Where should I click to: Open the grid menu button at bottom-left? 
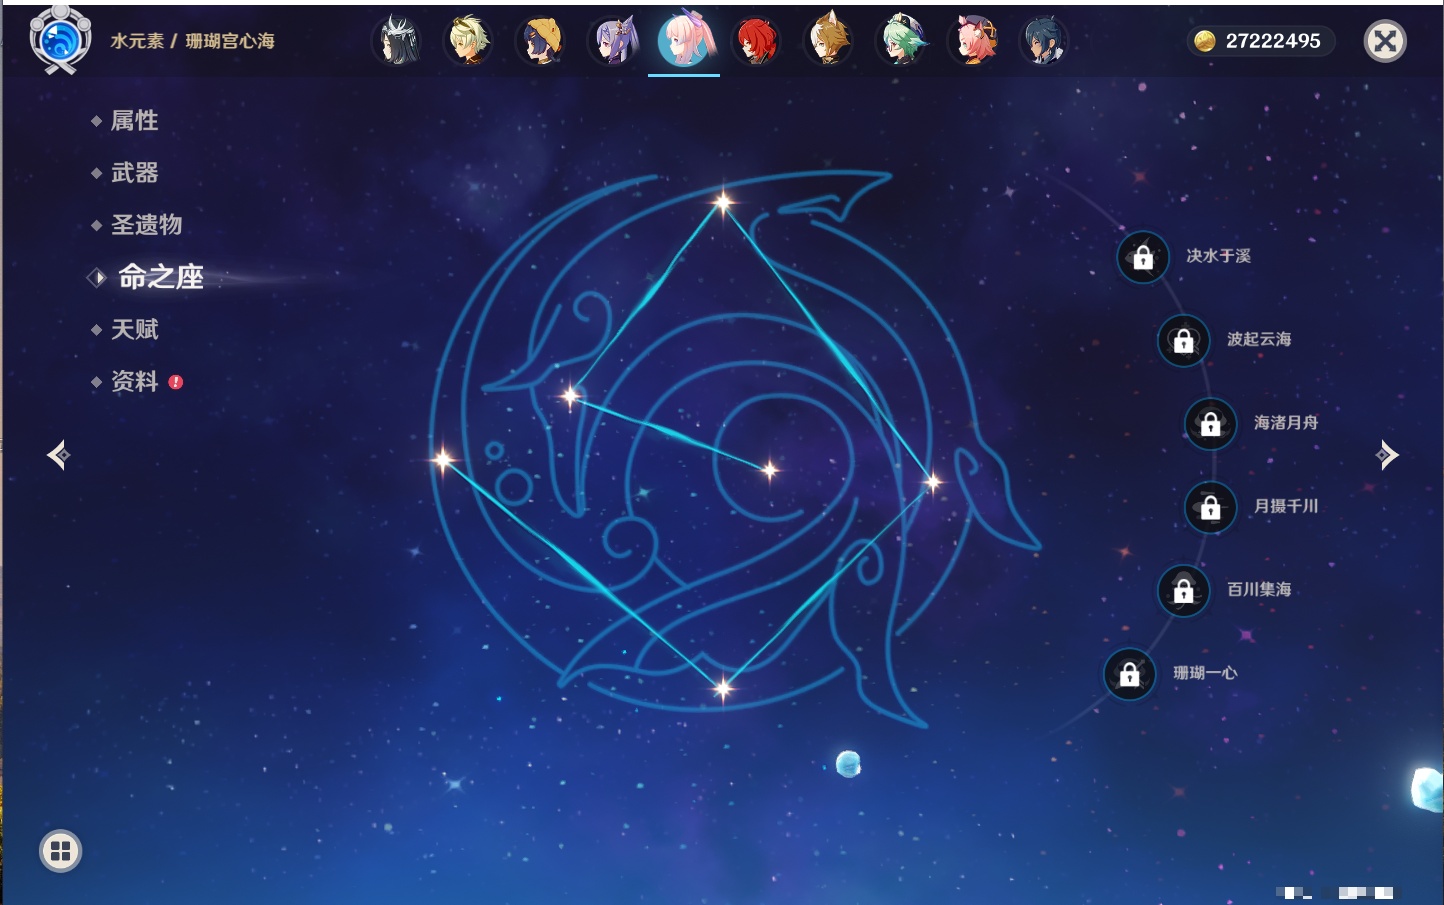(x=60, y=851)
